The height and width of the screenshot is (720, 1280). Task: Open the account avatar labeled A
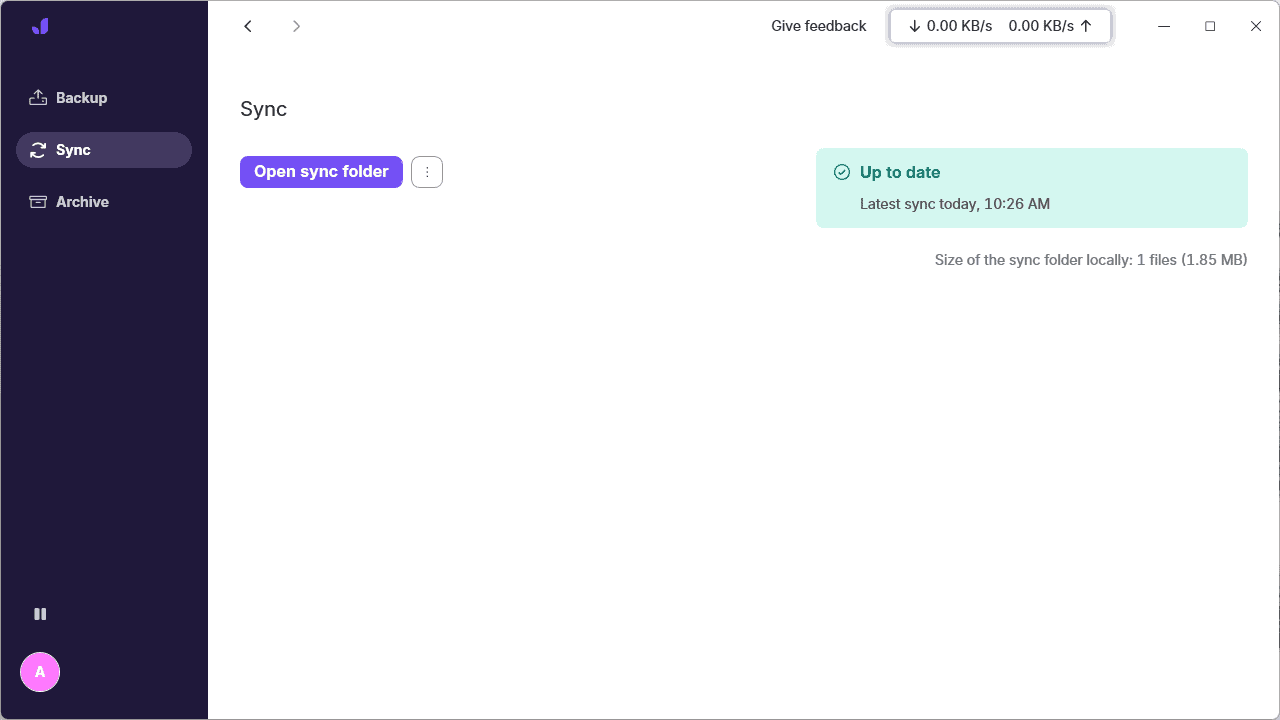click(x=40, y=672)
